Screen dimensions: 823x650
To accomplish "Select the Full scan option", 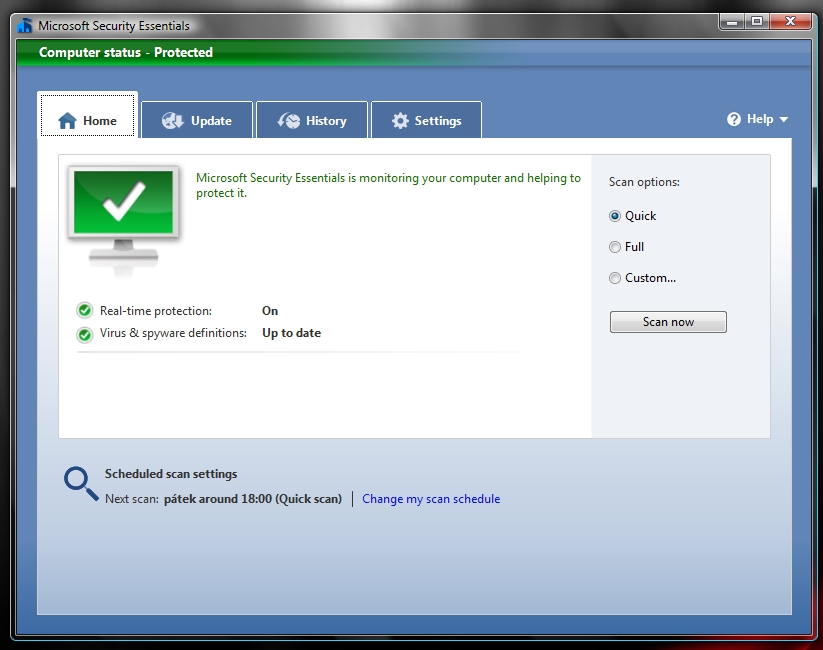I will (x=615, y=247).
